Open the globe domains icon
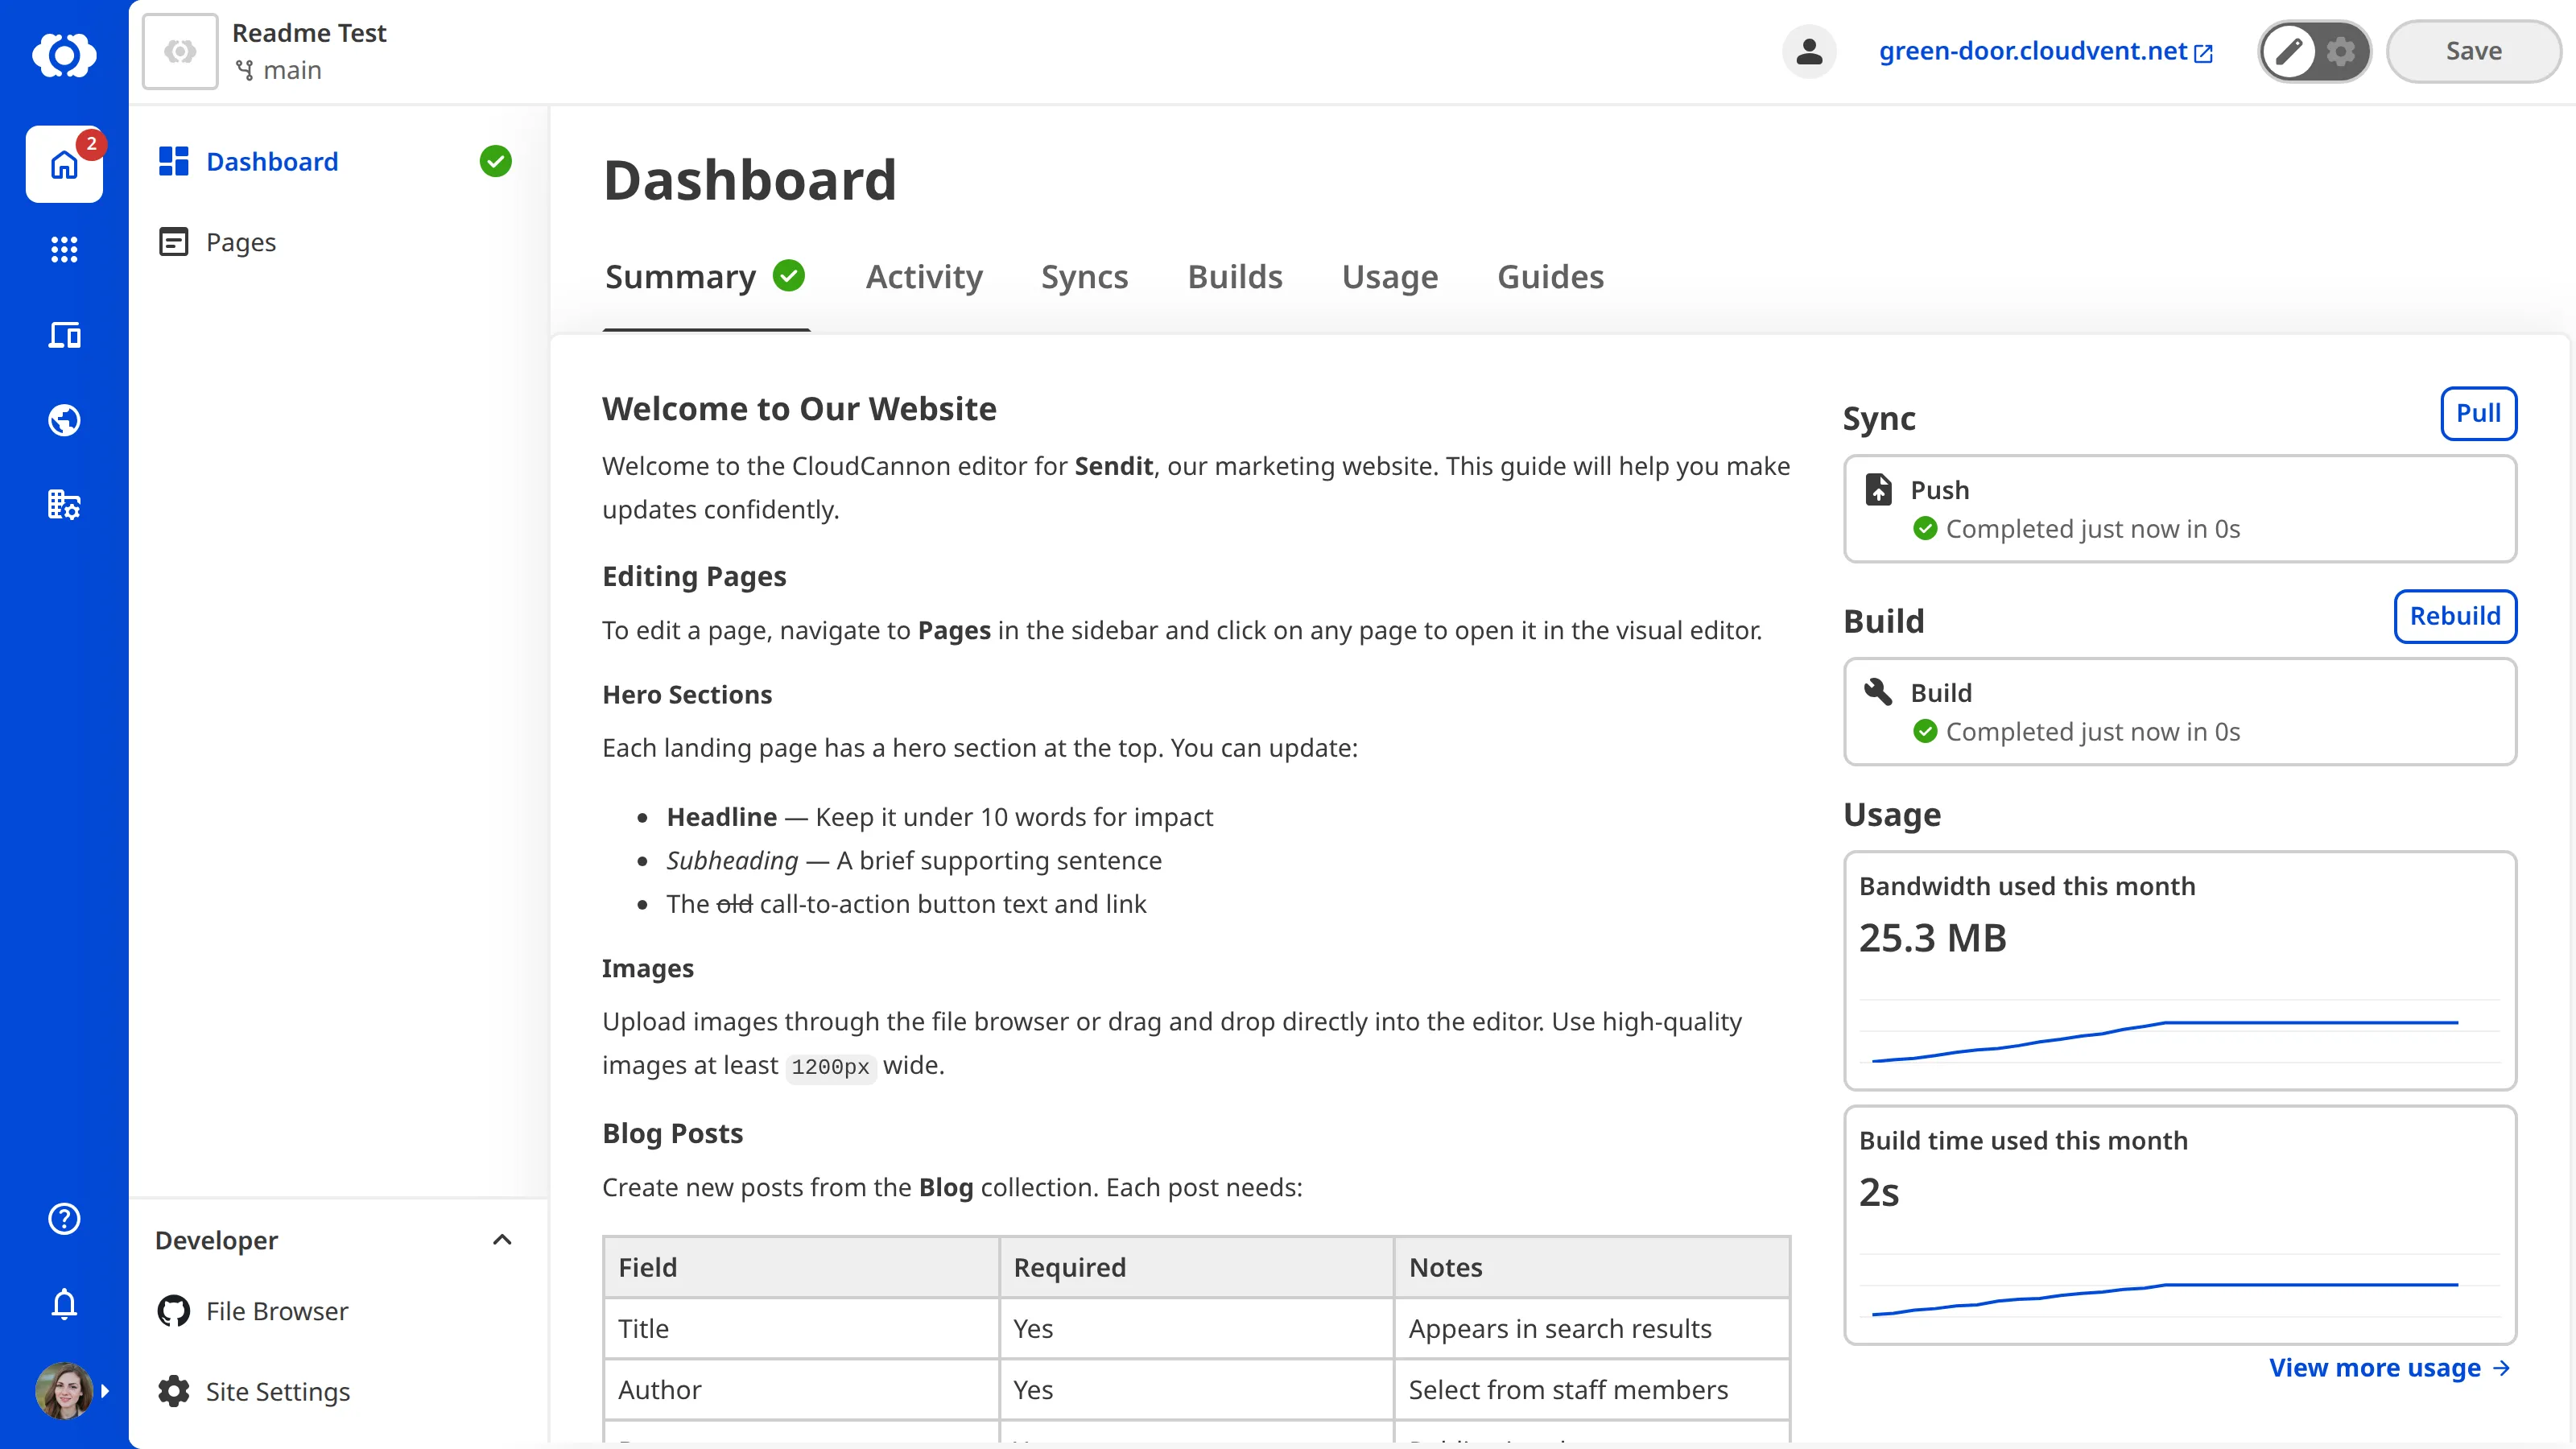 64,420
